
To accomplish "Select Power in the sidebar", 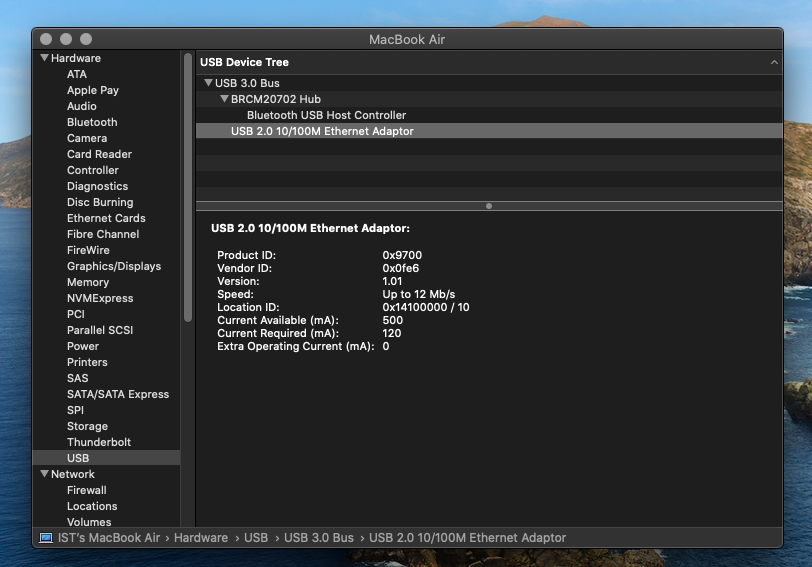I will pos(83,346).
